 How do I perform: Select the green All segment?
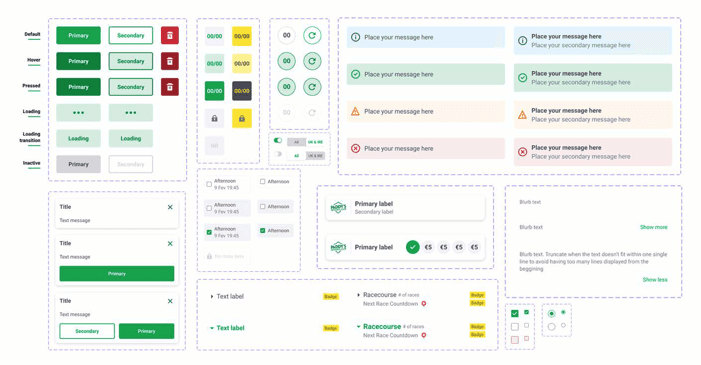click(x=296, y=156)
